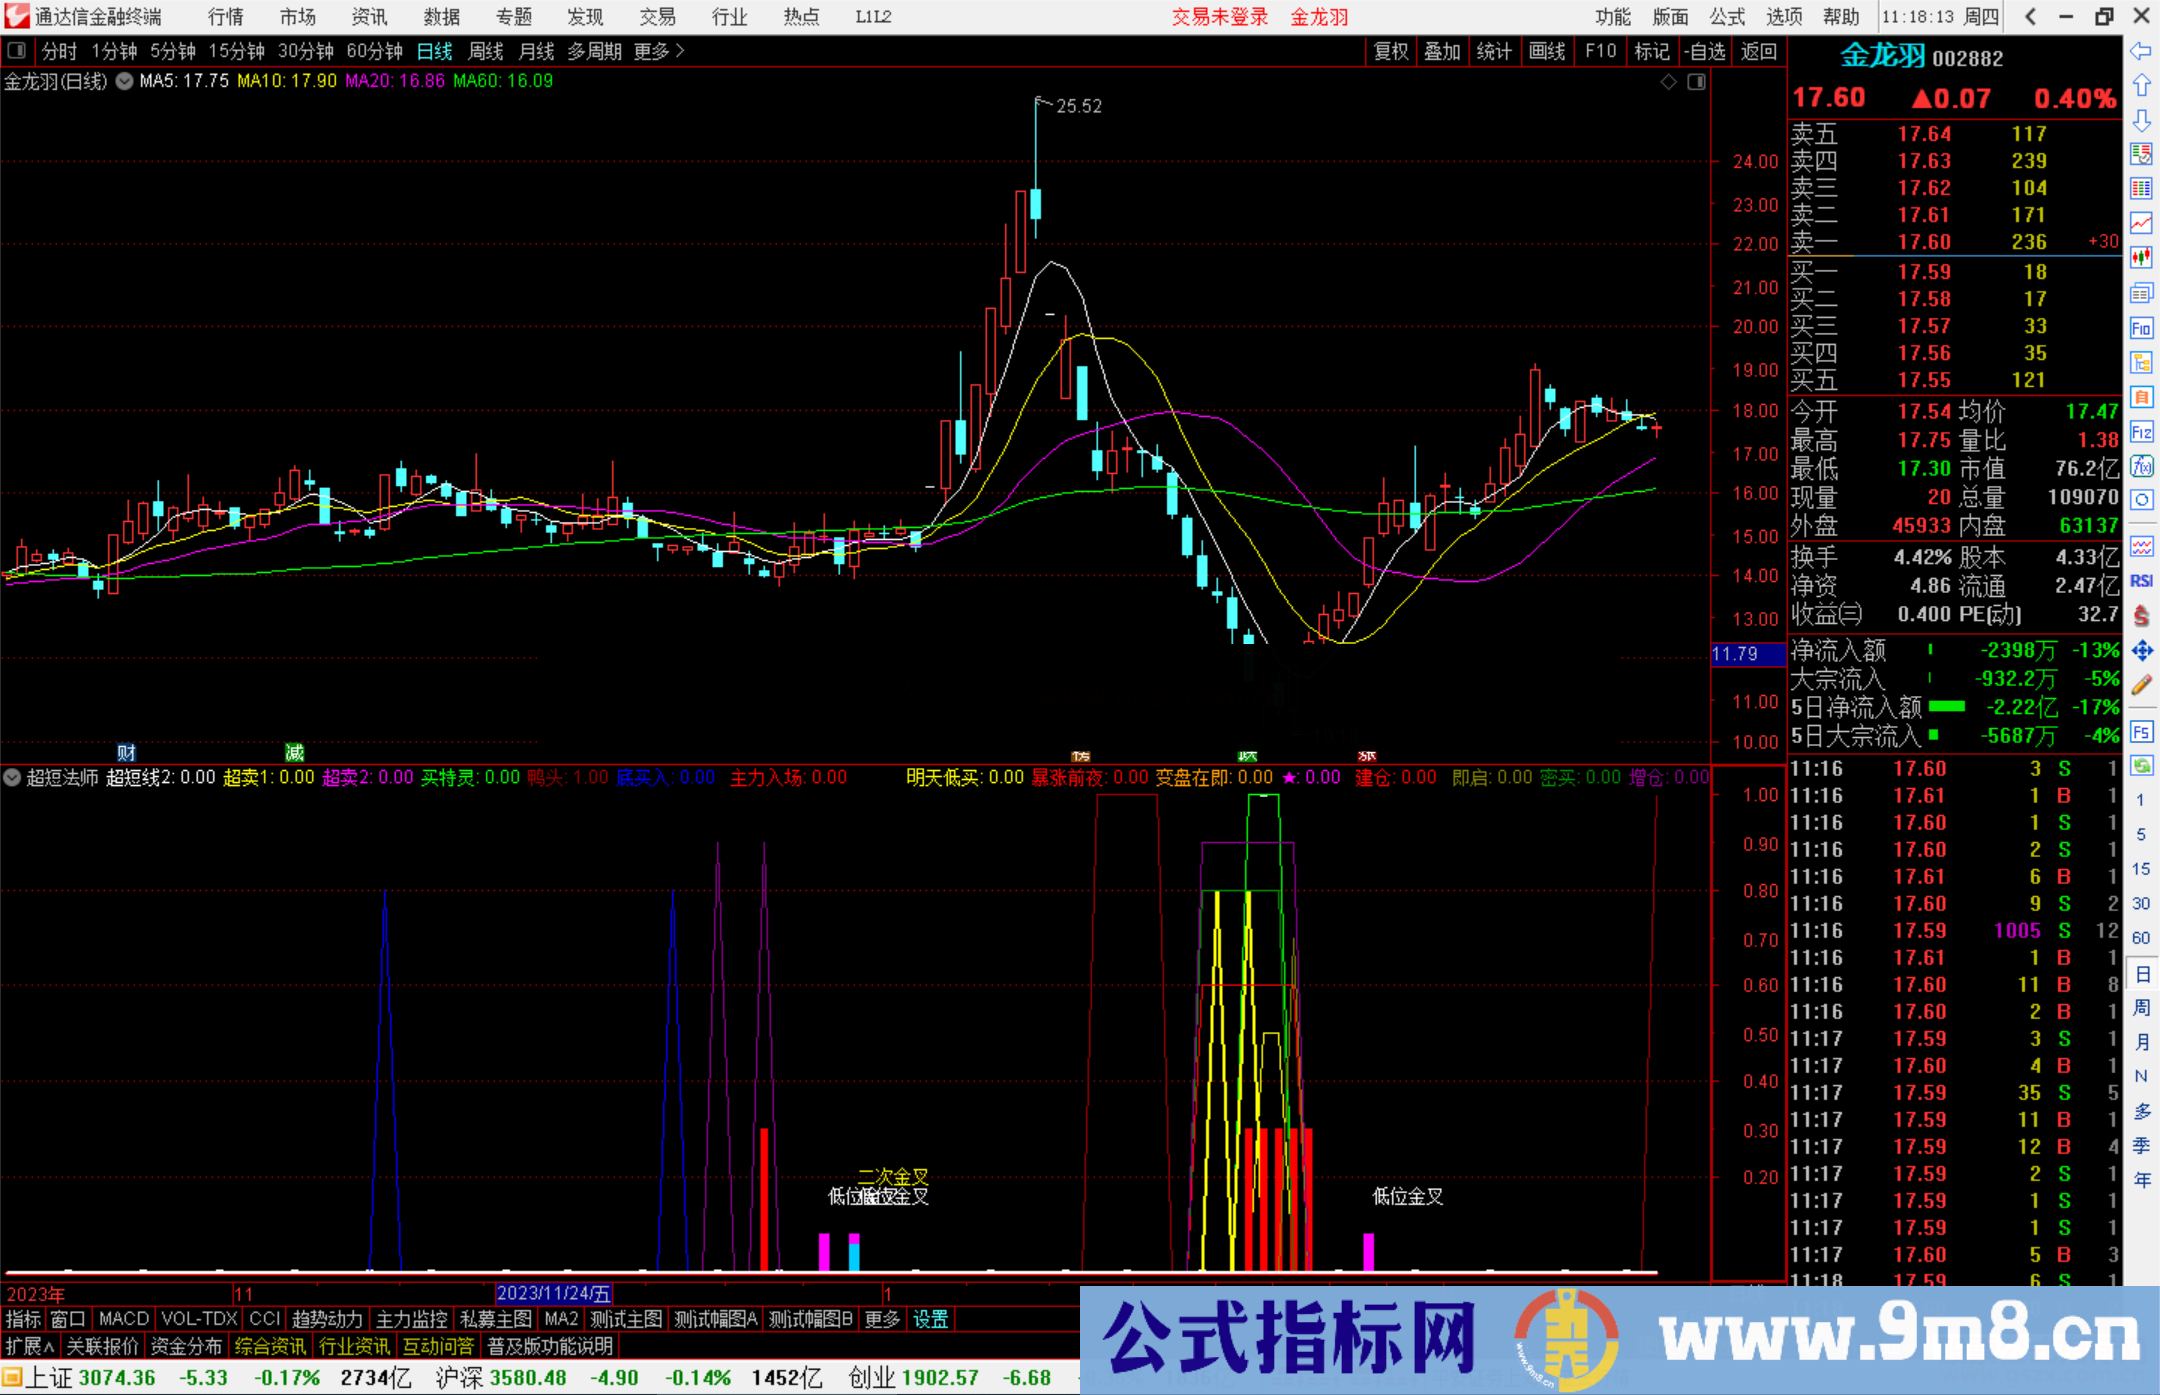The image size is (2160, 1395).
Task: Toggle 自选 to add stock to watchlist
Action: 1706,51
